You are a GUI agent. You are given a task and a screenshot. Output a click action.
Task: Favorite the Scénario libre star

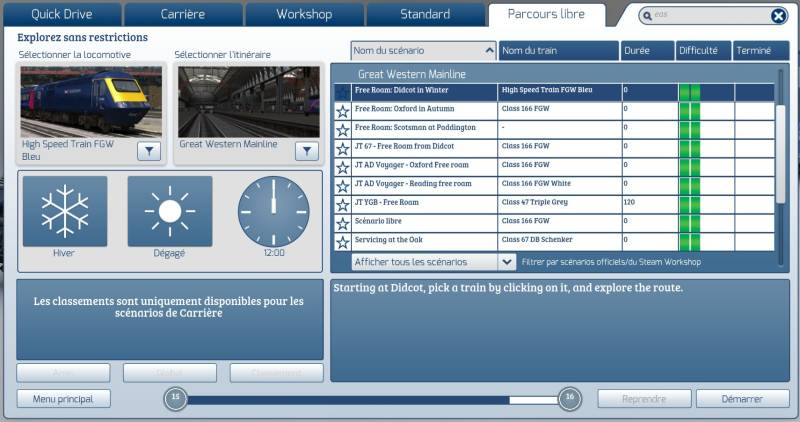[x=343, y=224]
